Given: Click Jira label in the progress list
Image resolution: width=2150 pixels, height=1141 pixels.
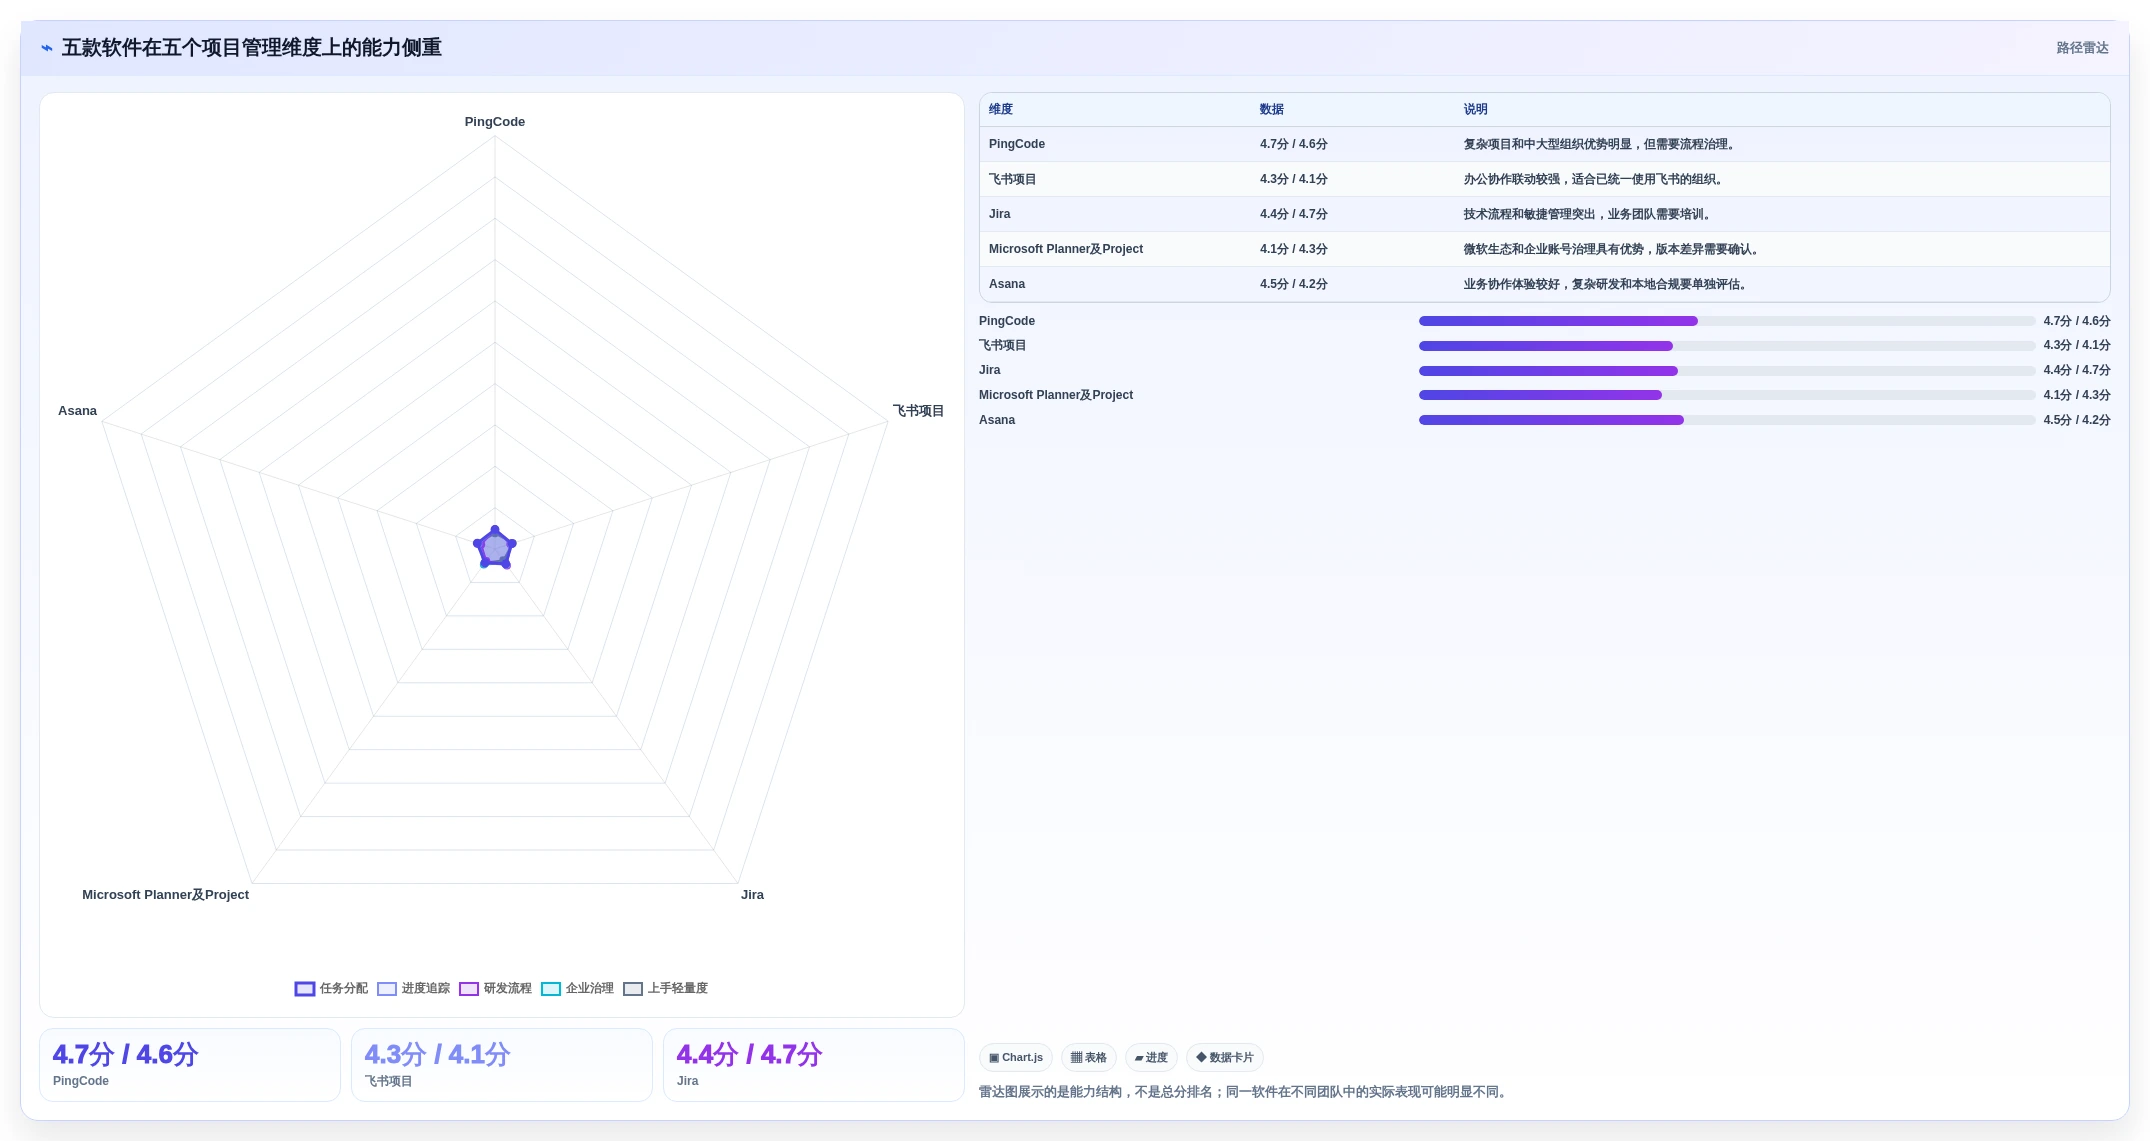Looking at the screenshot, I should pyautogui.click(x=990, y=370).
